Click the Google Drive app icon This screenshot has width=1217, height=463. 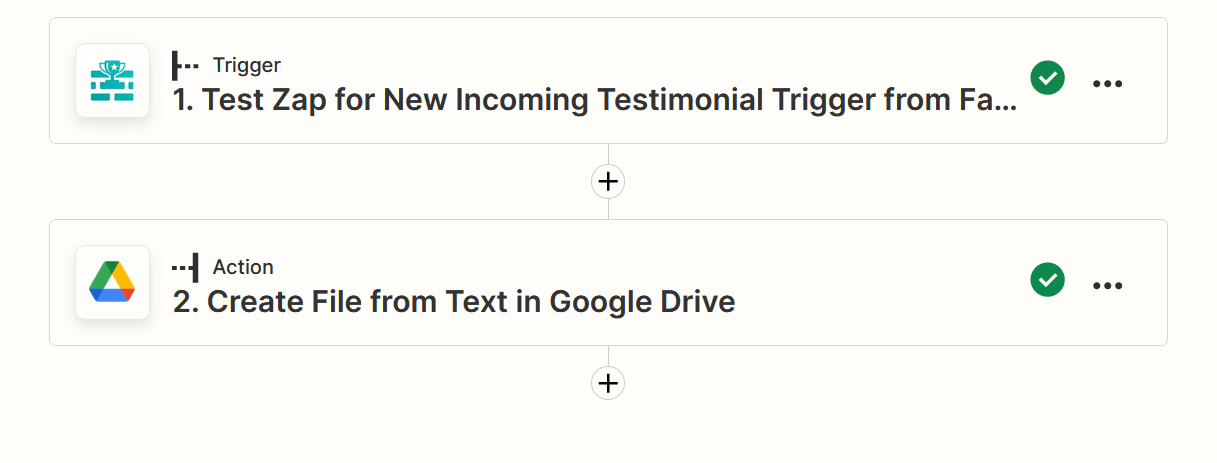click(x=113, y=283)
